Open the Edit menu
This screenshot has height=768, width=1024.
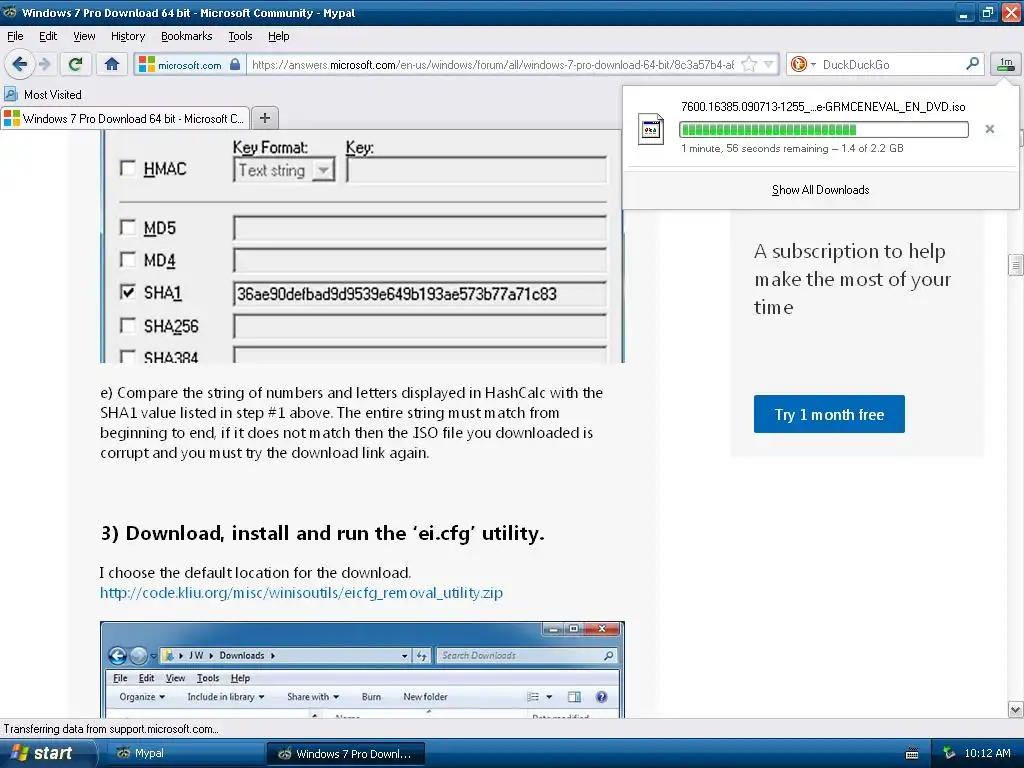pos(48,36)
